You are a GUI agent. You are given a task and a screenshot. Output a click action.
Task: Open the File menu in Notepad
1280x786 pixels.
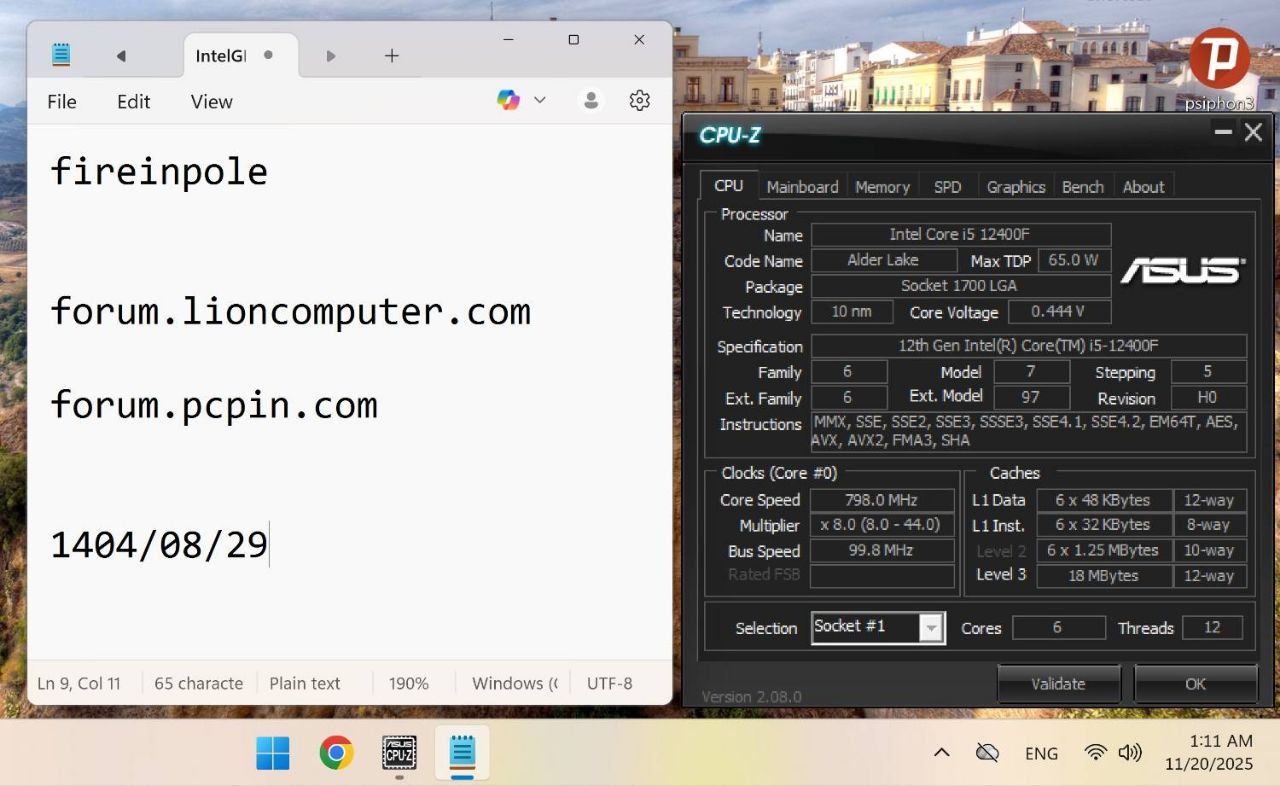(62, 102)
